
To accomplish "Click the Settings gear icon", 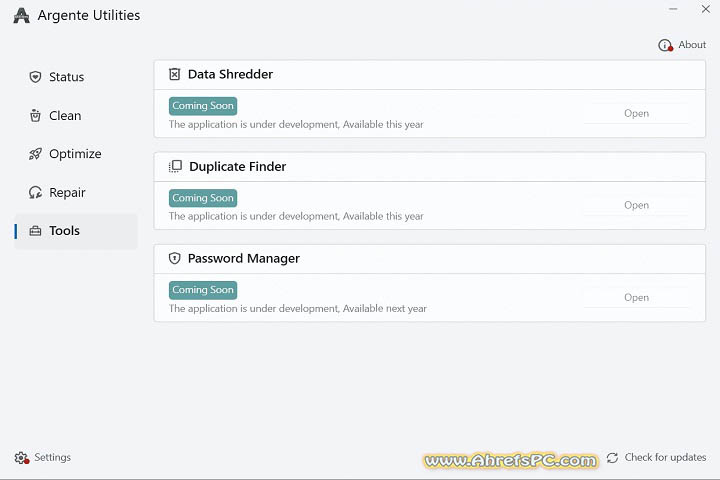I will tap(22, 457).
